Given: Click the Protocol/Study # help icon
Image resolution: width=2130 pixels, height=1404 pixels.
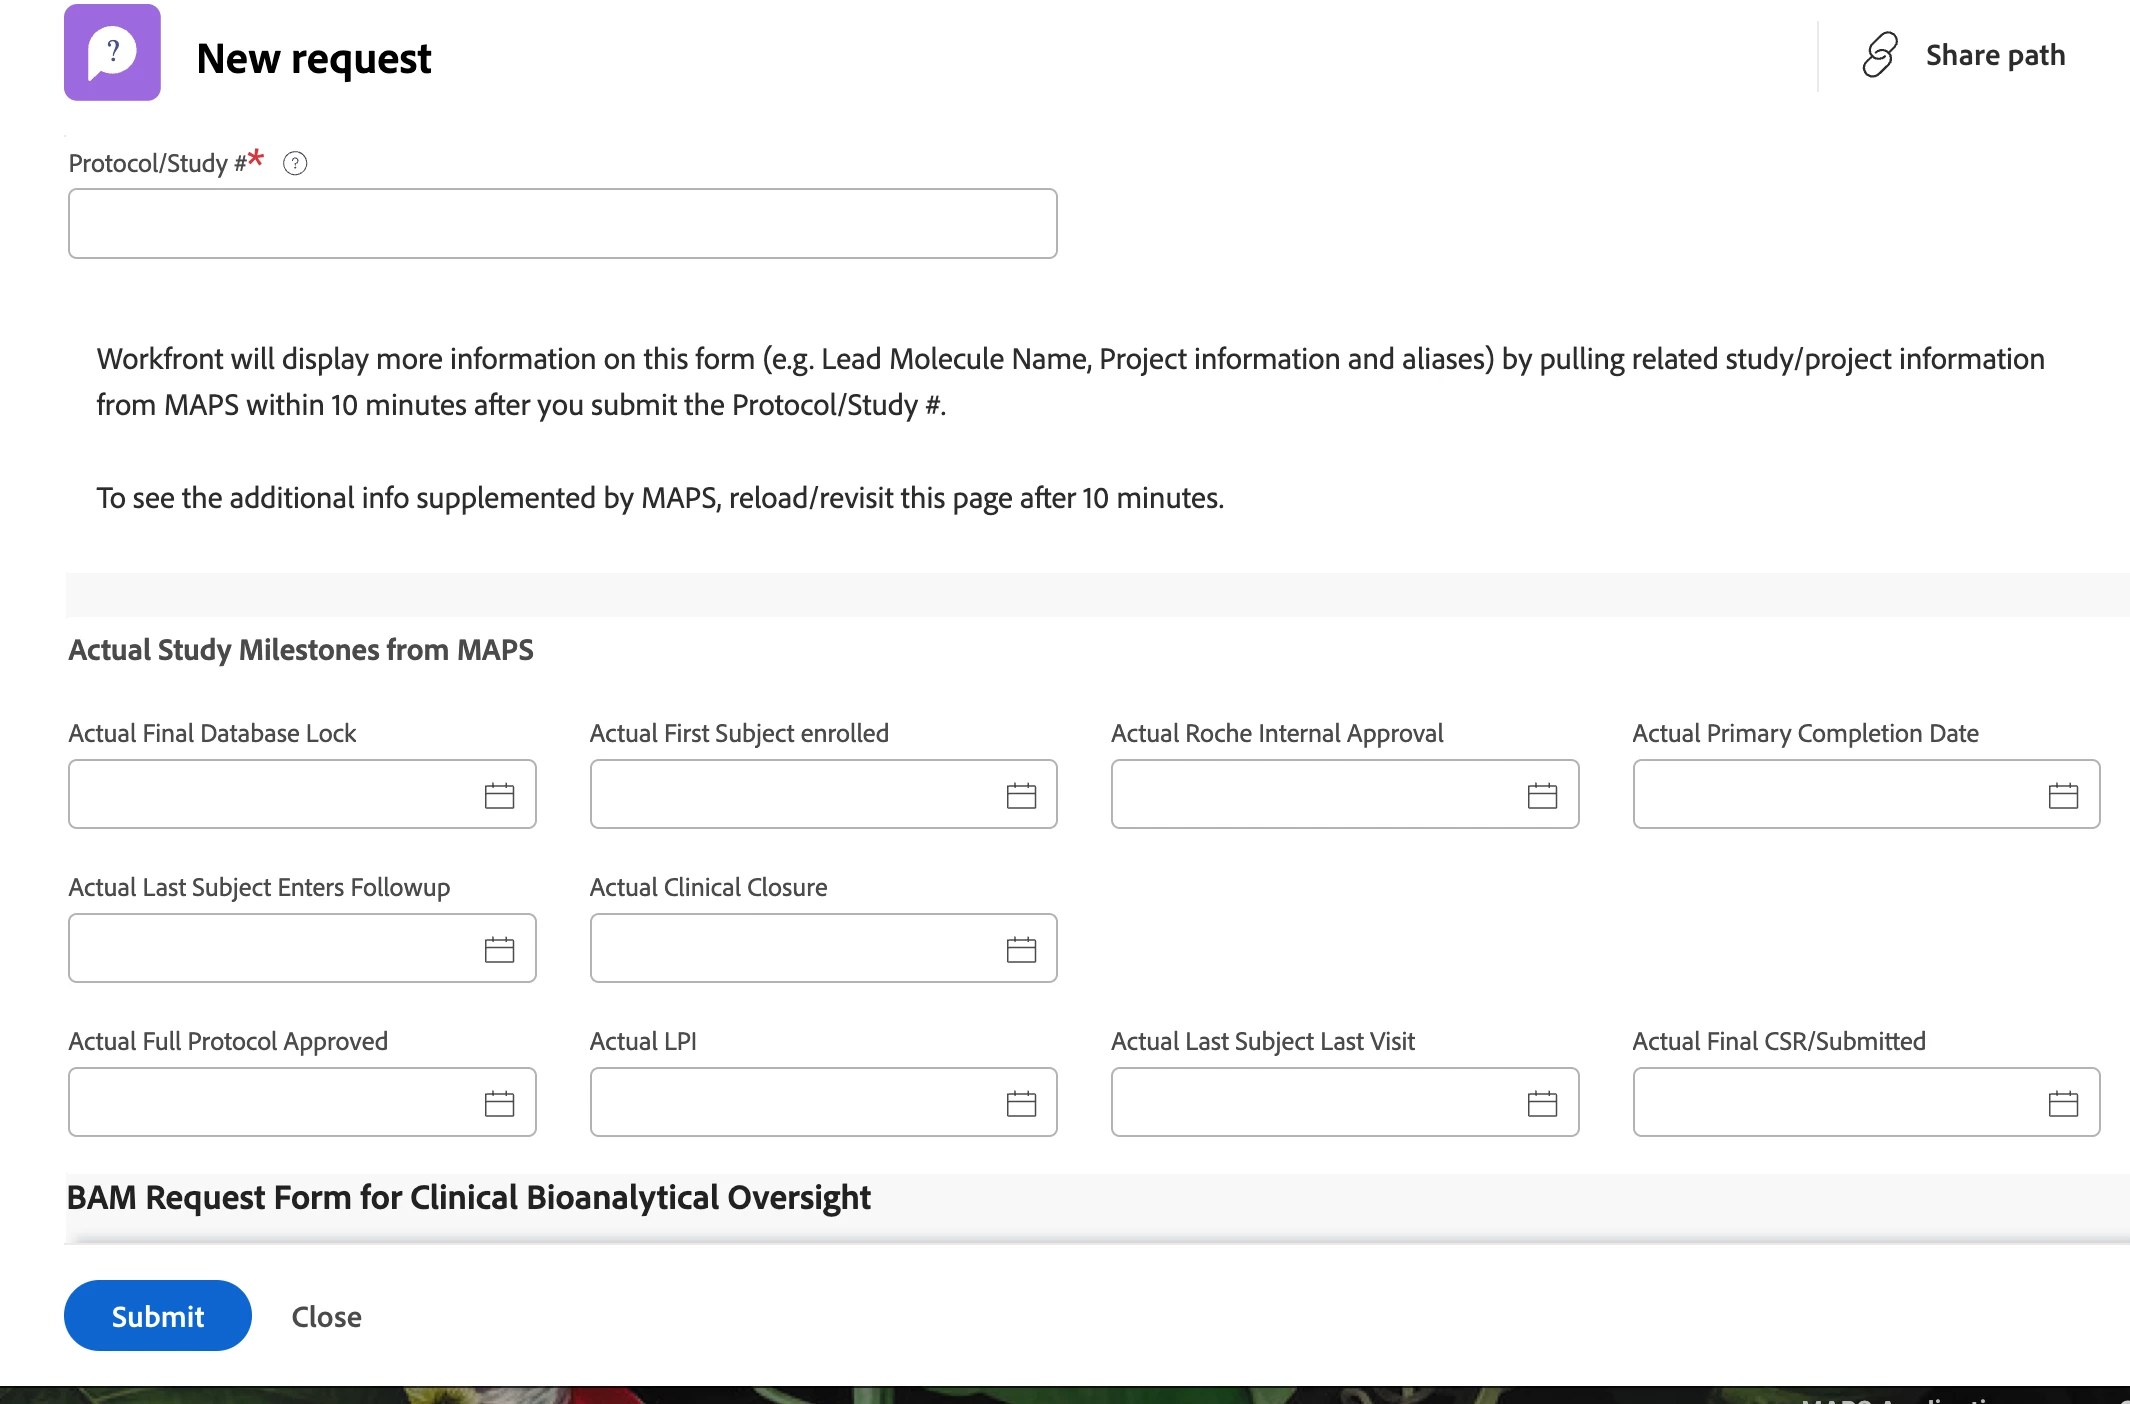Looking at the screenshot, I should [x=295, y=163].
